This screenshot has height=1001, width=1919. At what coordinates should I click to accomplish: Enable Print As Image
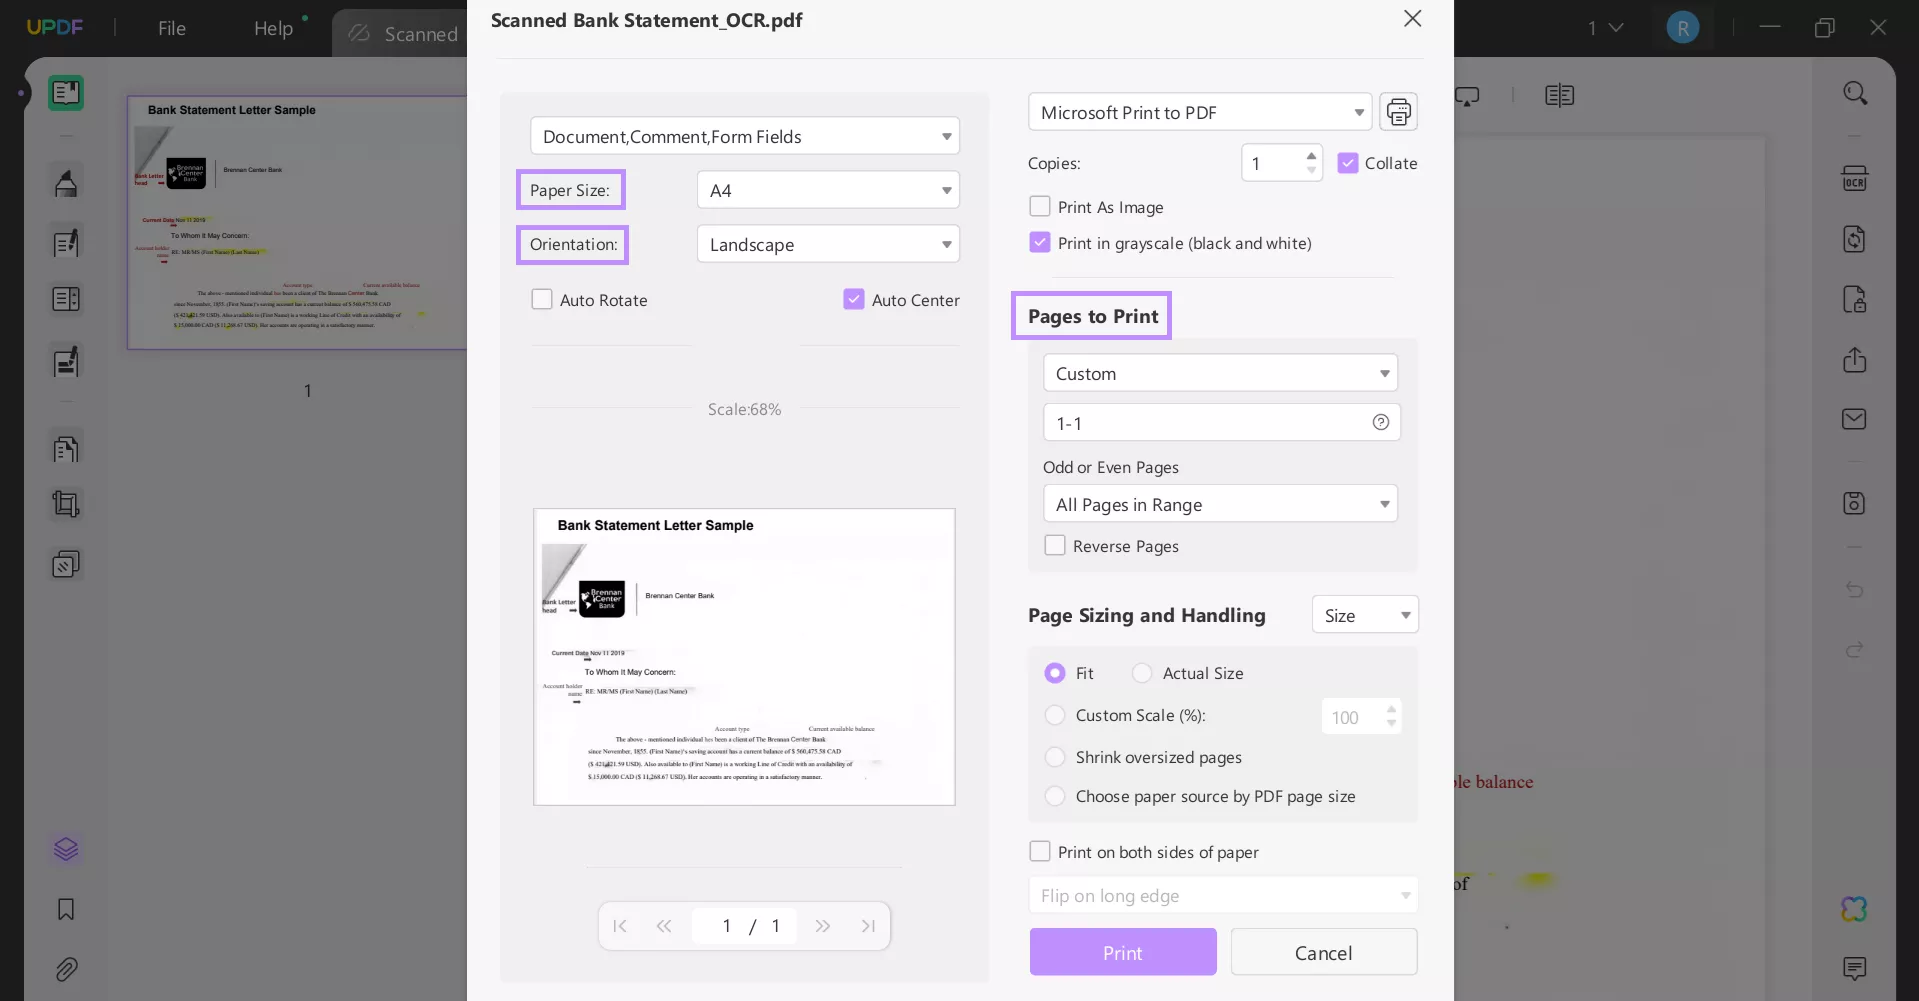click(x=1040, y=206)
